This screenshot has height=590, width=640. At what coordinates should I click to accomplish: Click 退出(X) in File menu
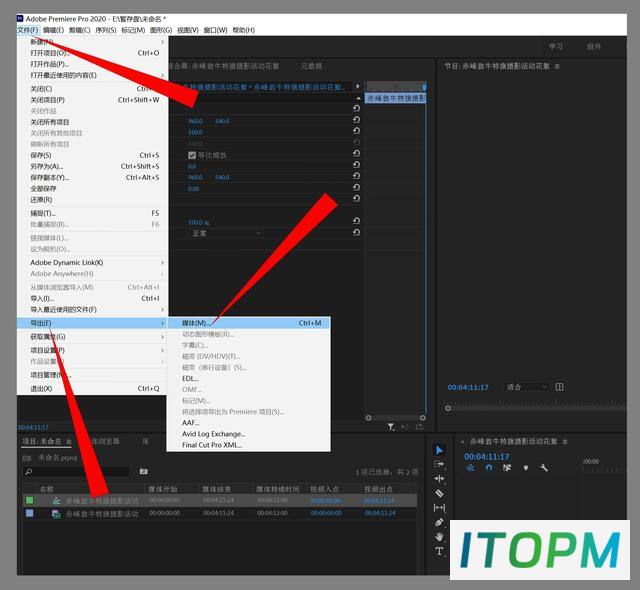(x=92, y=389)
